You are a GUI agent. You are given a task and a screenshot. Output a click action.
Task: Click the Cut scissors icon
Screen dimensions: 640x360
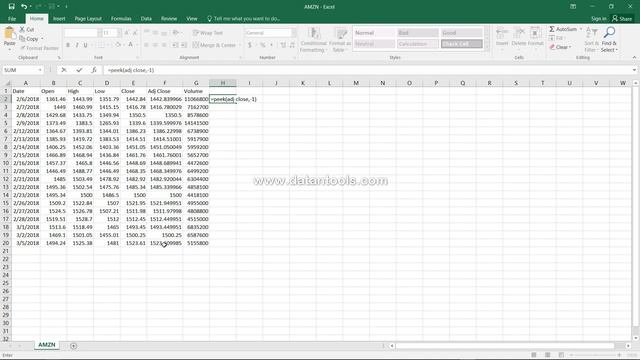tap(22, 29)
